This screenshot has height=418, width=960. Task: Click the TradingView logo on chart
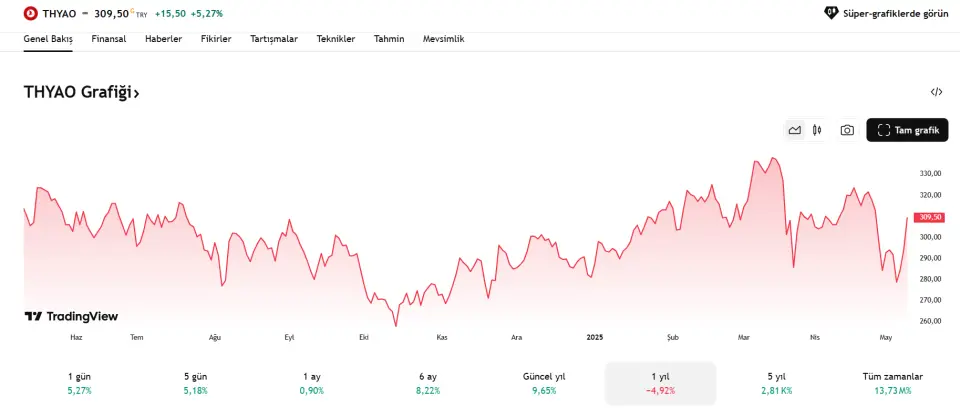tap(71, 316)
